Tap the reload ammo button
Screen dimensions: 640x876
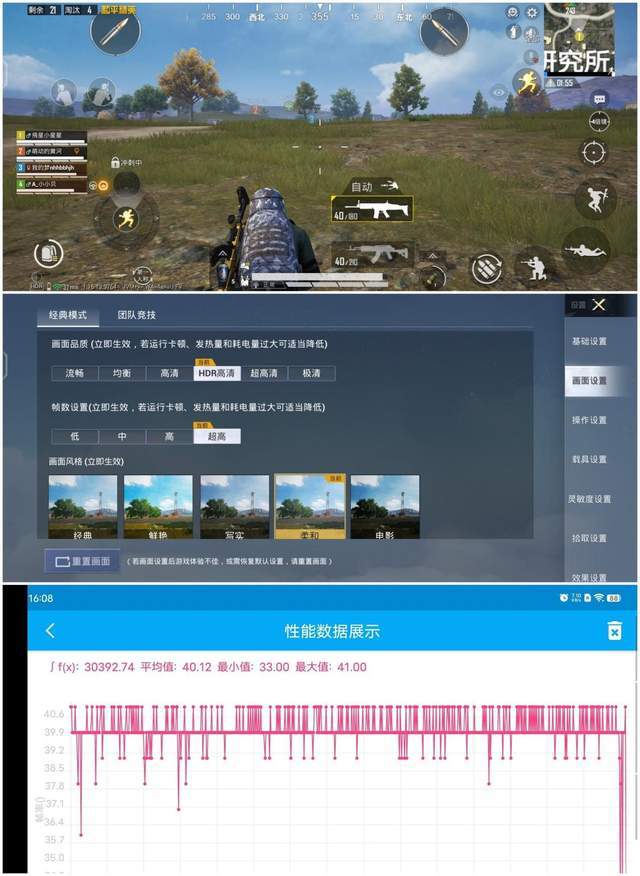click(x=486, y=269)
